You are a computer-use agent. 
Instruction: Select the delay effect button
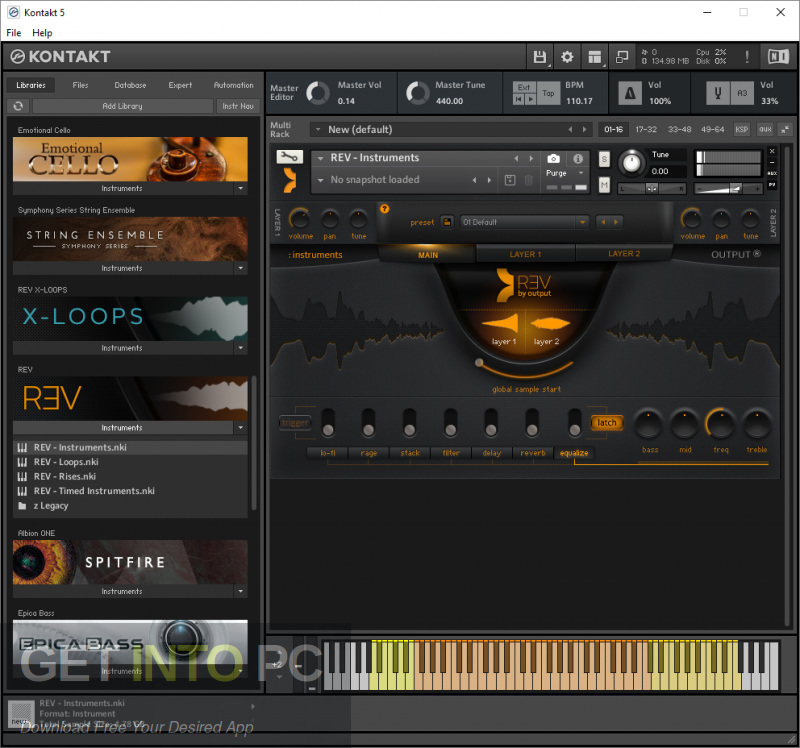491,453
